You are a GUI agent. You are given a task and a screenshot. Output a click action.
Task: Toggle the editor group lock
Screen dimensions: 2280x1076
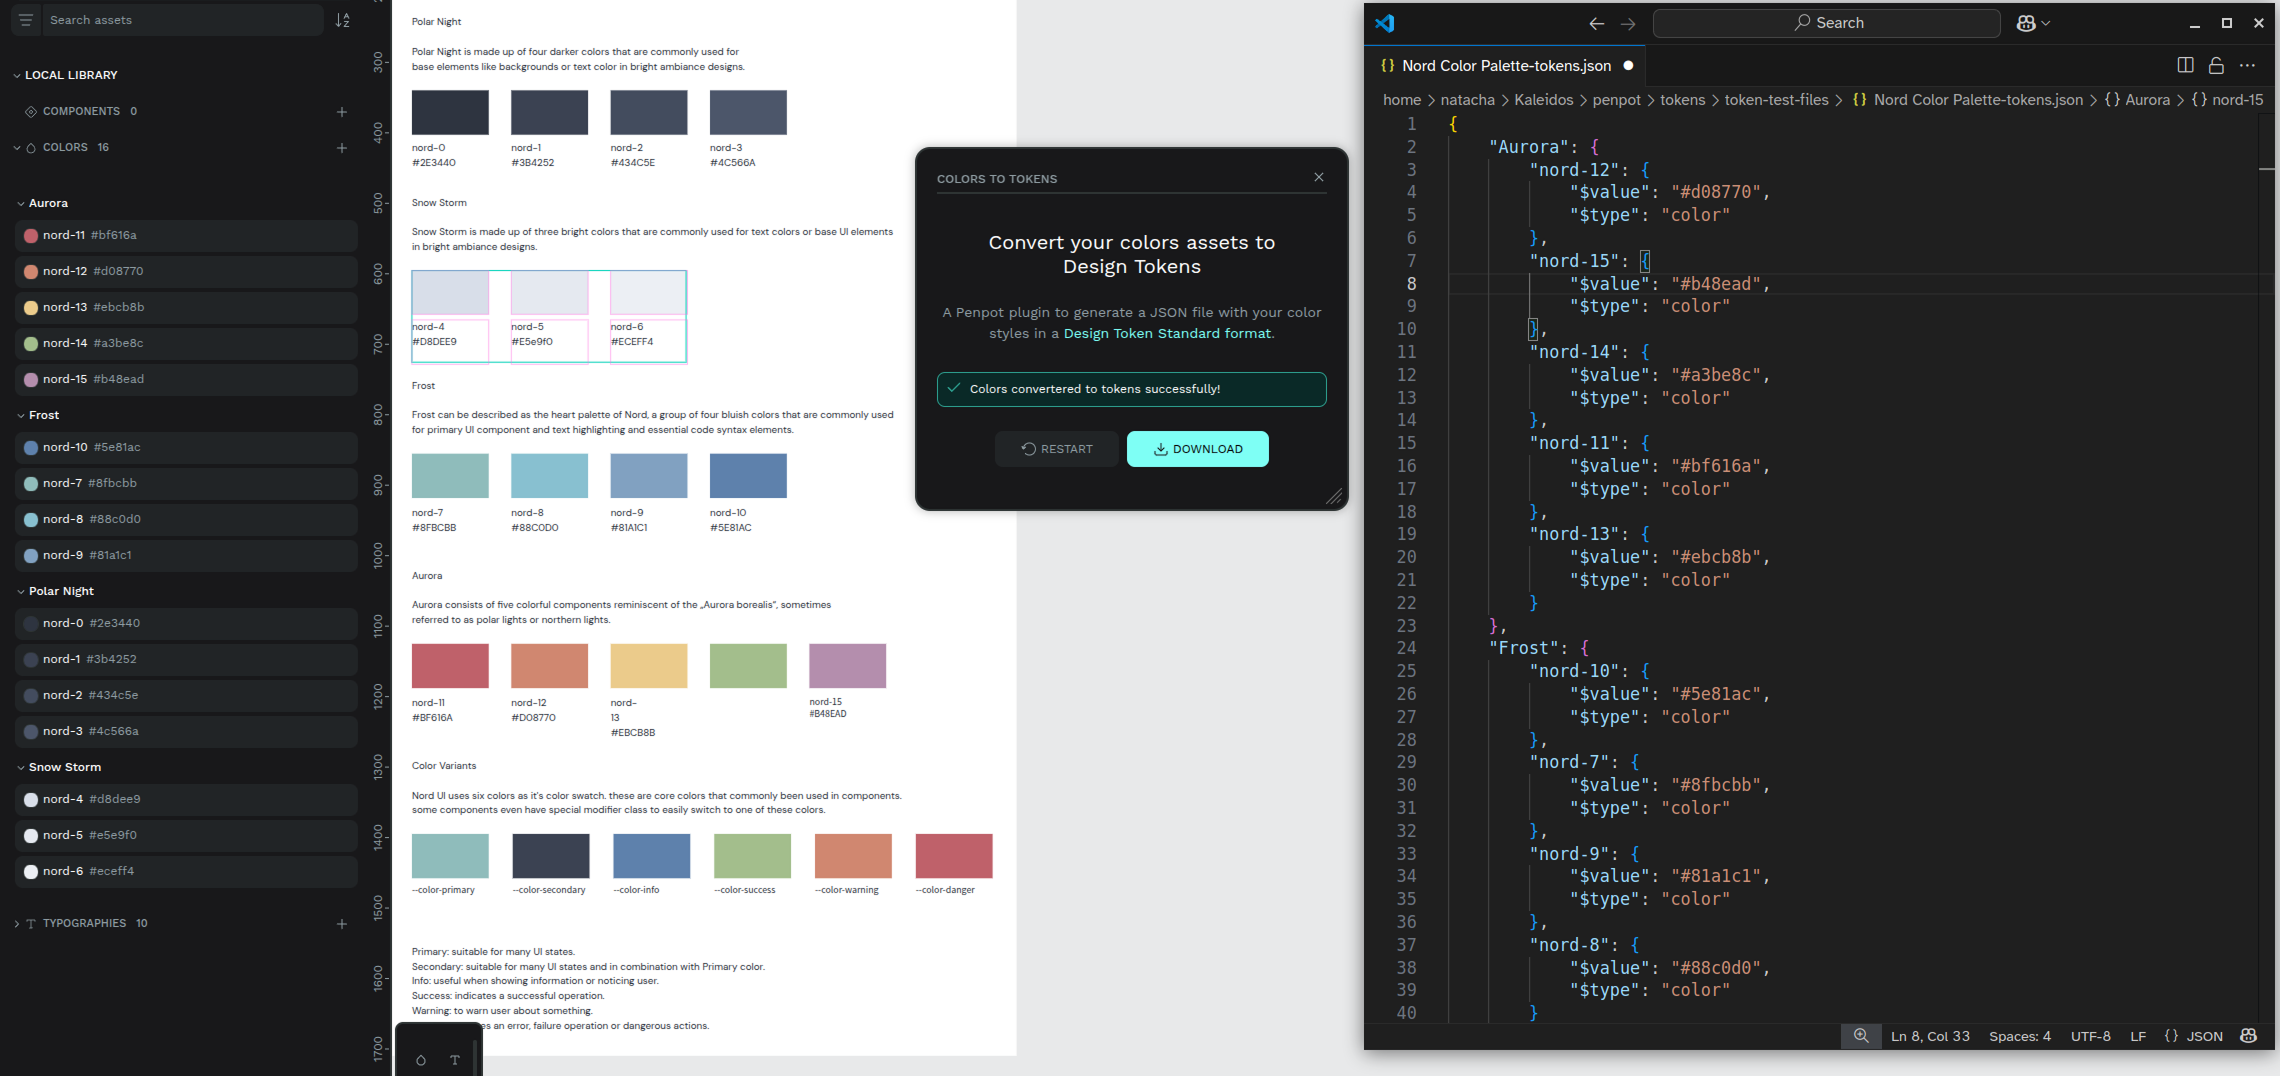[x=2216, y=65]
